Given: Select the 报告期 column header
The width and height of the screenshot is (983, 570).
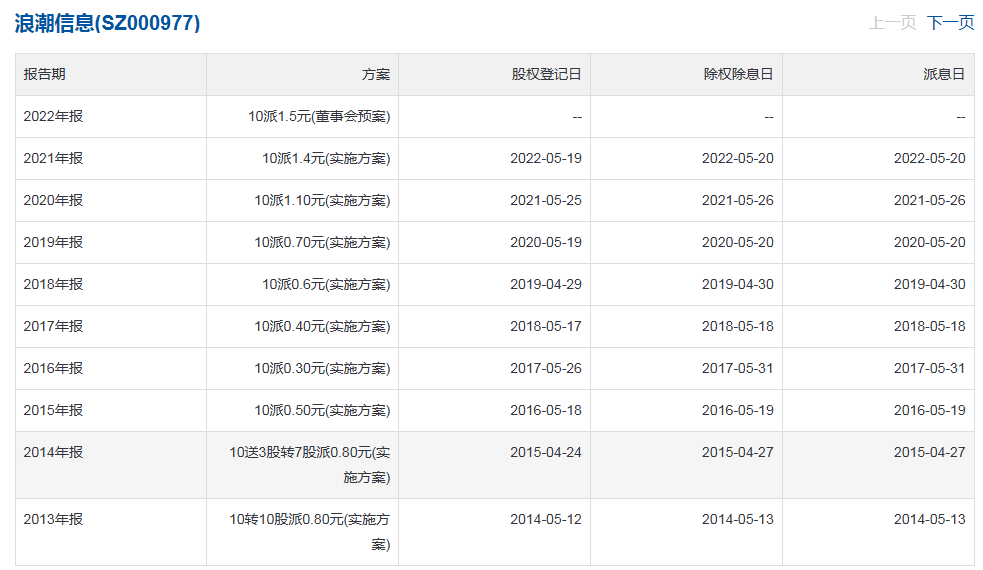Looking at the screenshot, I should [x=45, y=74].
